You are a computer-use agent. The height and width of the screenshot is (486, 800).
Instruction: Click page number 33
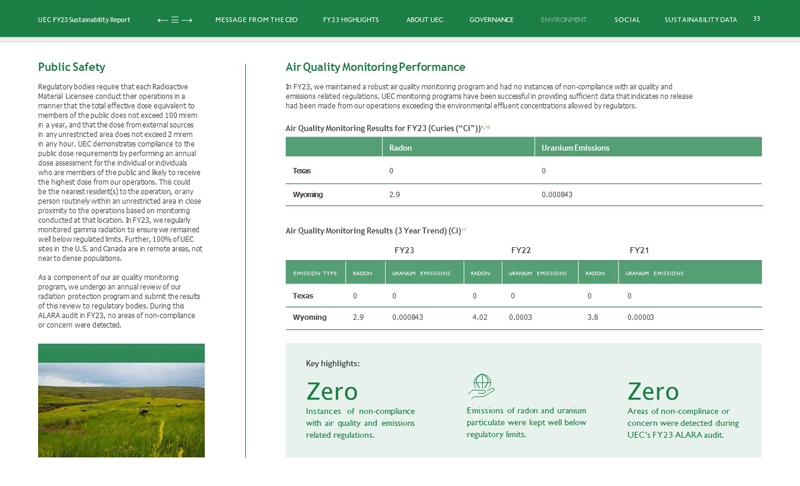756,19
